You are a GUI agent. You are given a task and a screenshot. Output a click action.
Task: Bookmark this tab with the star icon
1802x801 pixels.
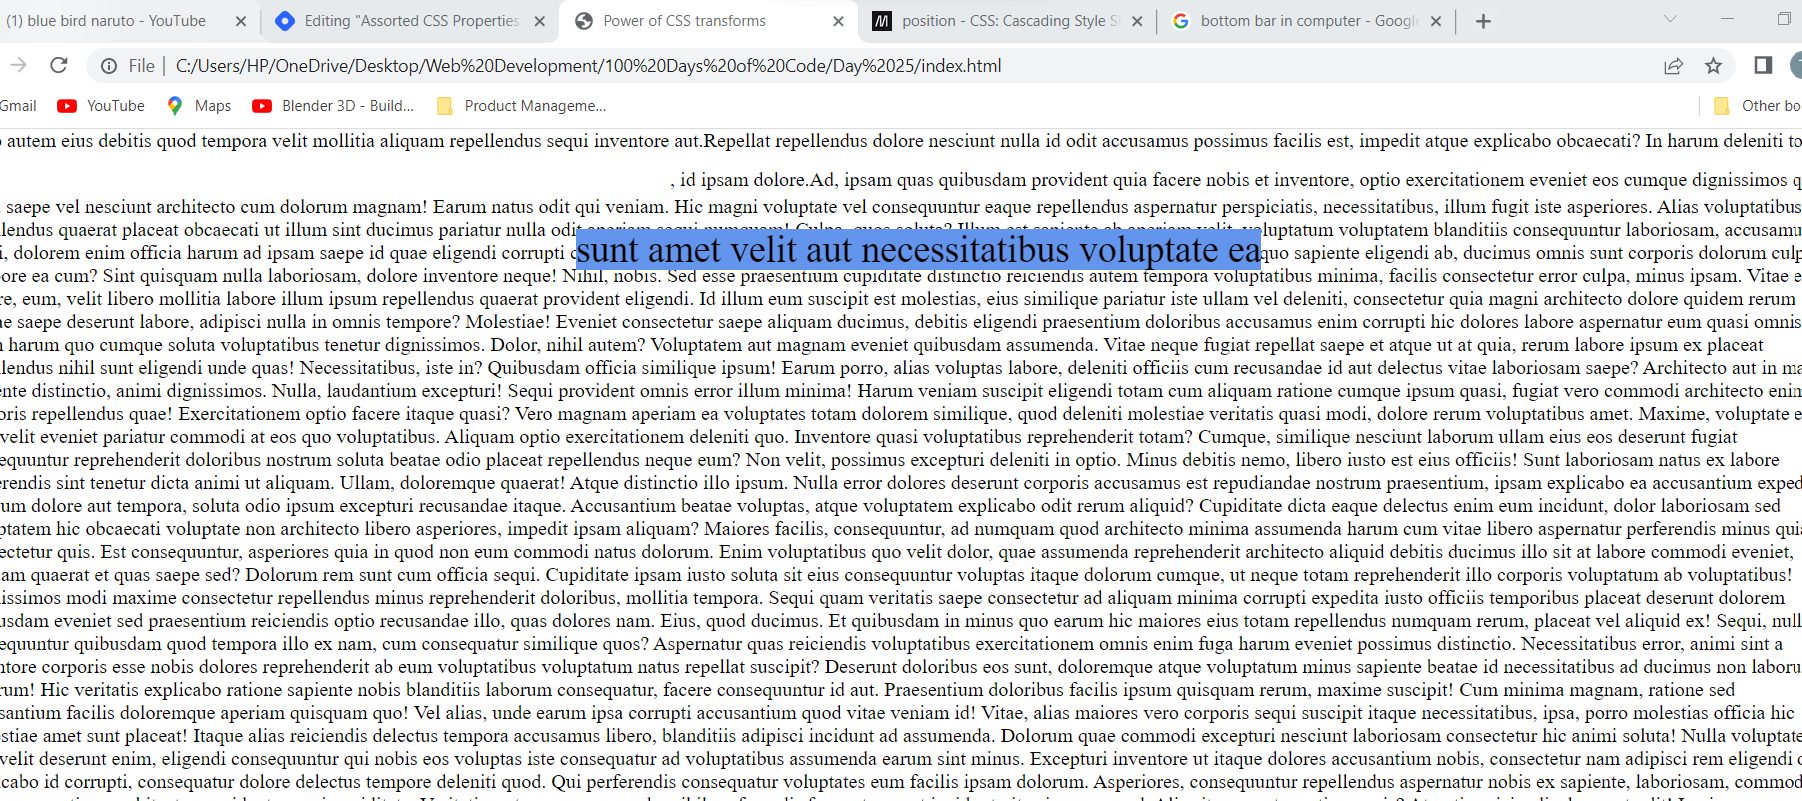[1713, 66]
